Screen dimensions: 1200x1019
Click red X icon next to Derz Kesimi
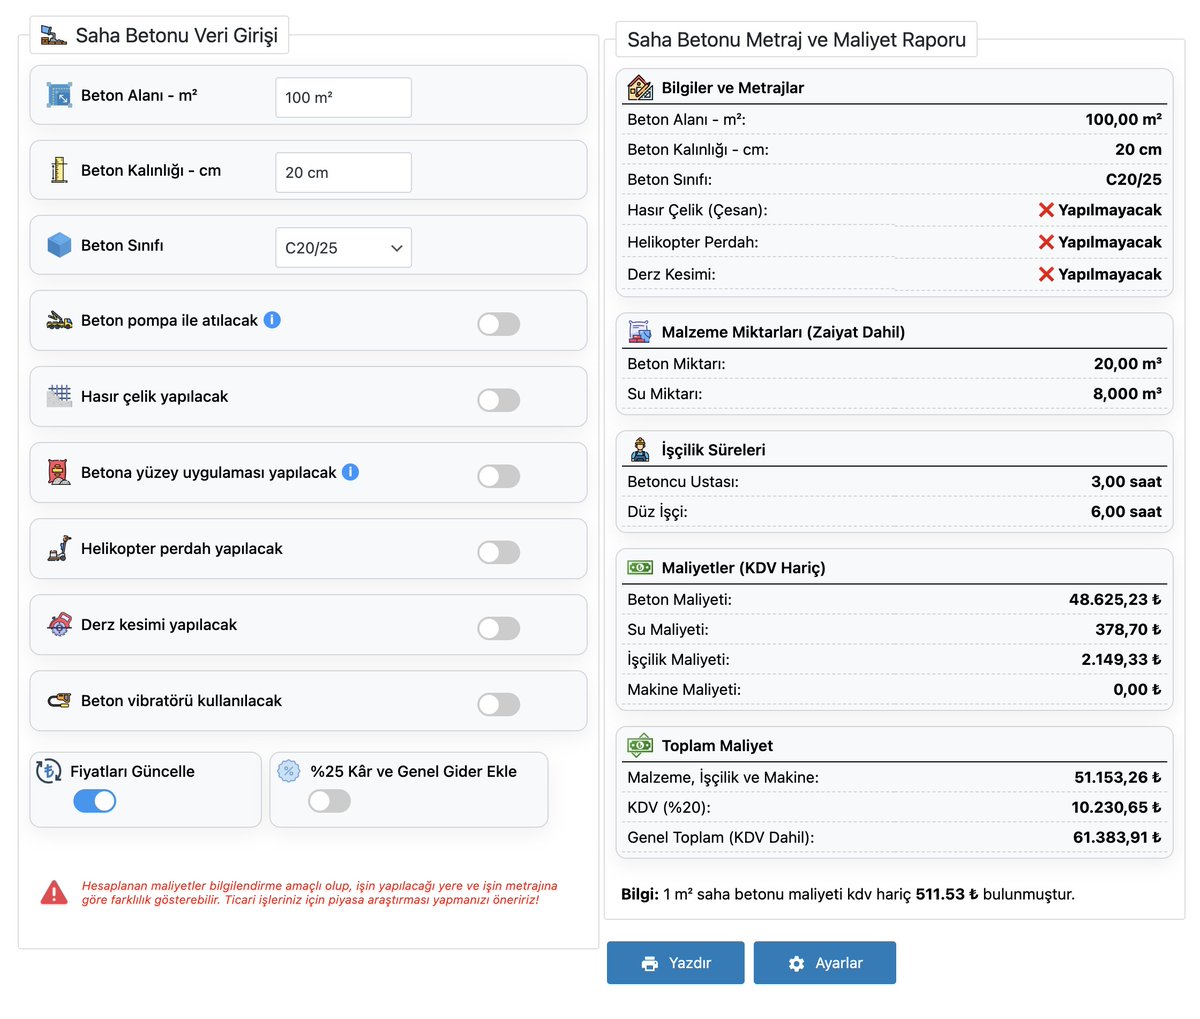click(1046, 274)
